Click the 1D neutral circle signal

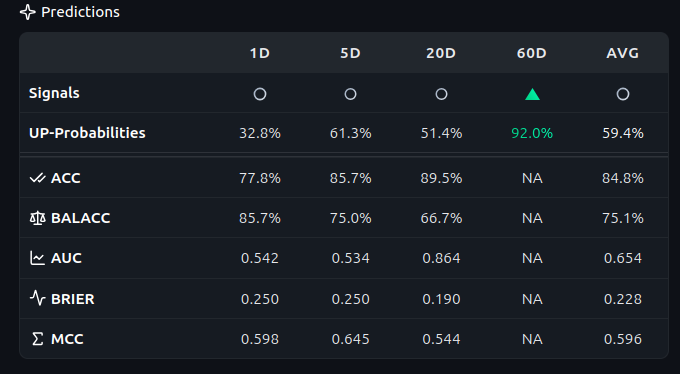260,94
